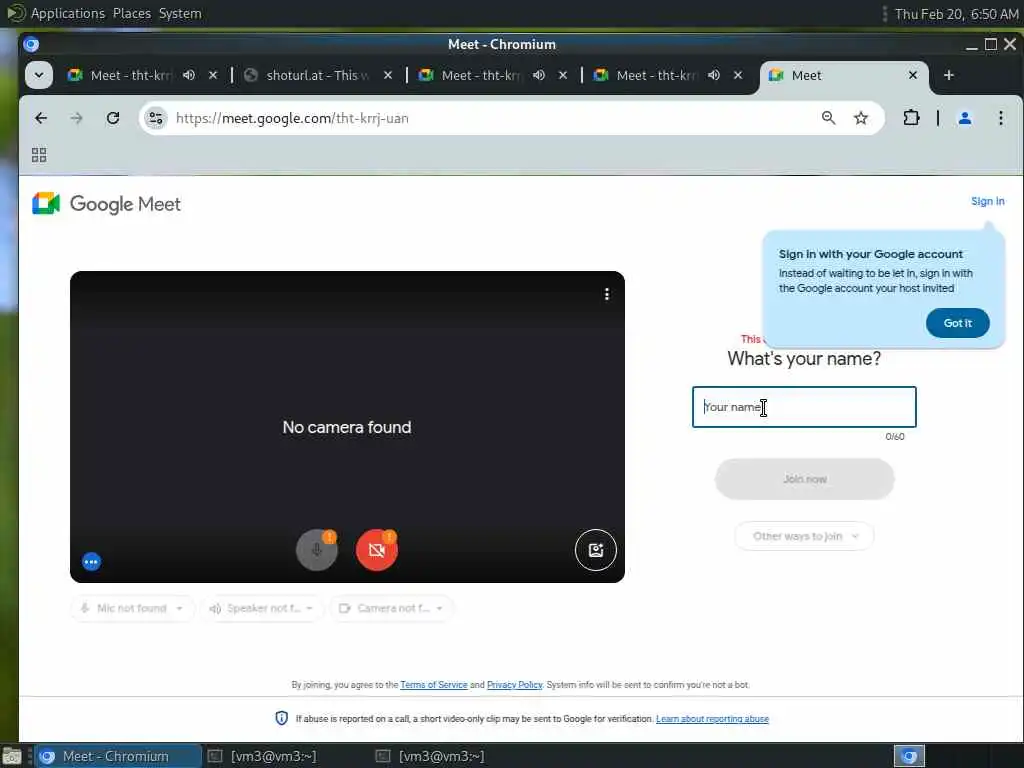Open the Extensions puzzle icon
The height and width of the screenshot is (768, 1024).
pyautogui.click(x=911, y=118)
